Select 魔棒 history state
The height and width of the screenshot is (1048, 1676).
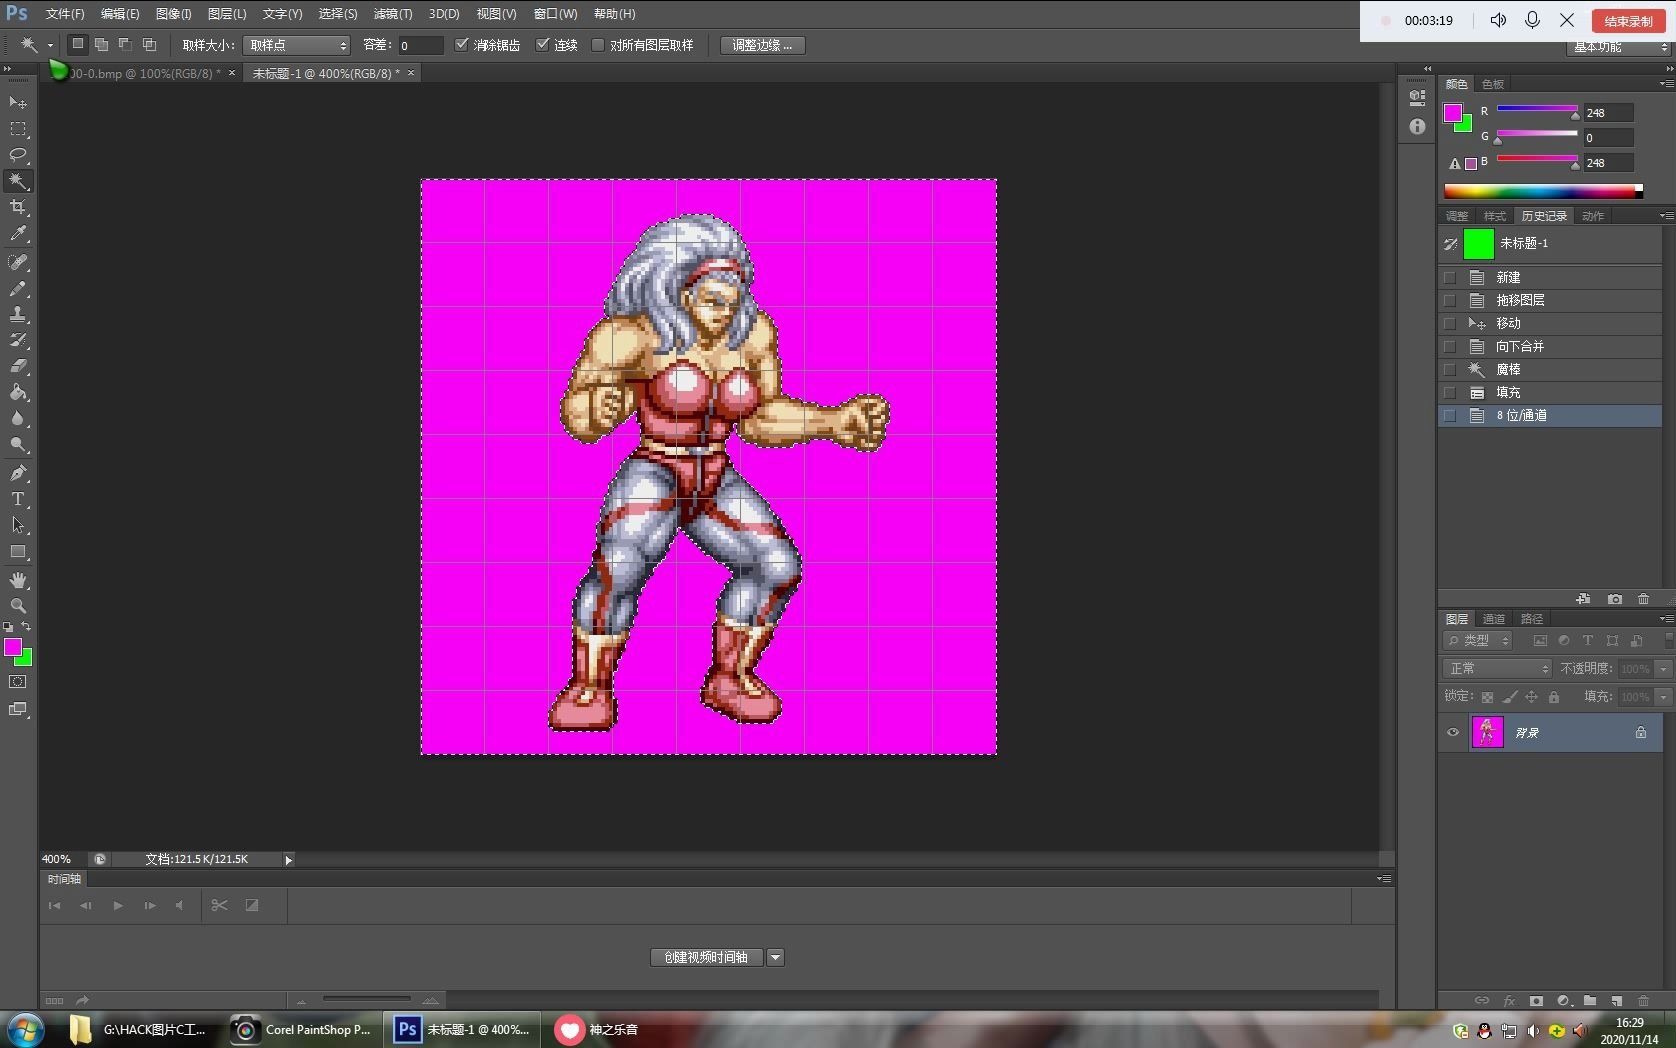click(1550, 369)
